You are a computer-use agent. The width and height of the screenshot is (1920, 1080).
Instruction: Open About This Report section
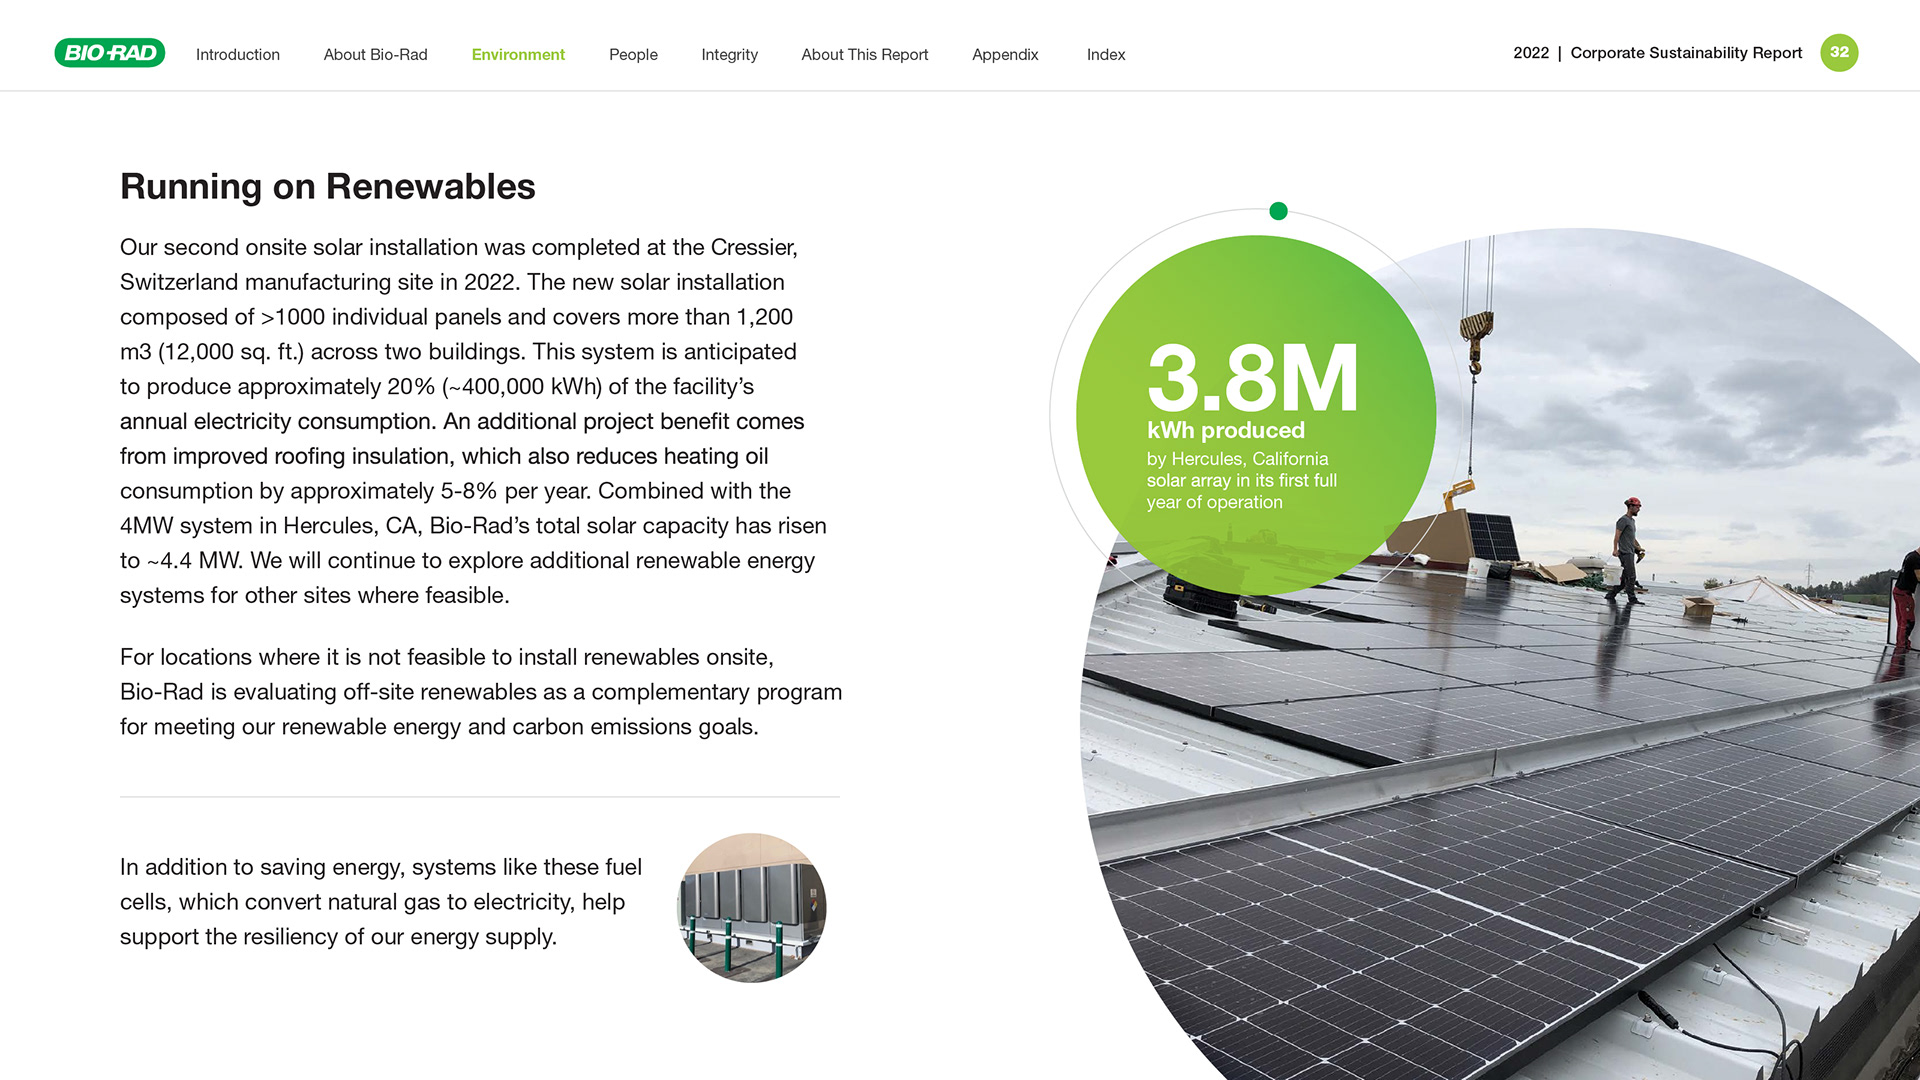pos(864,55)
